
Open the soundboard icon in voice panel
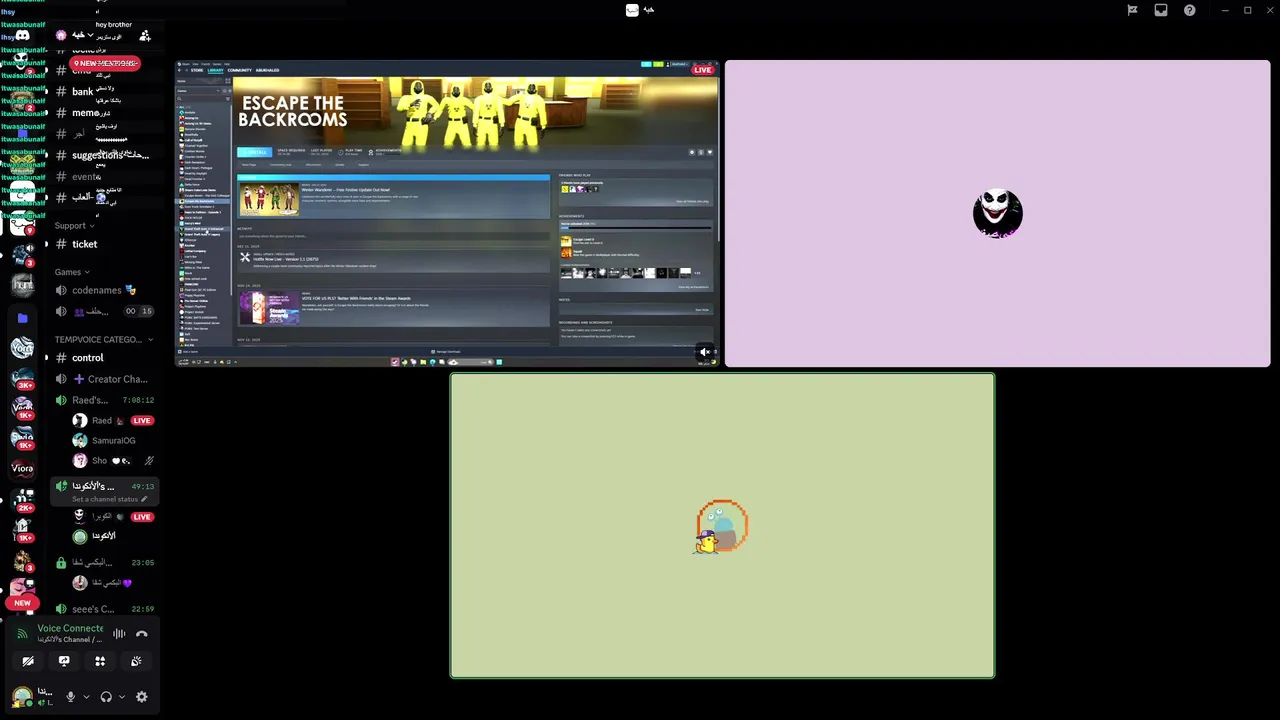(136, 661)
